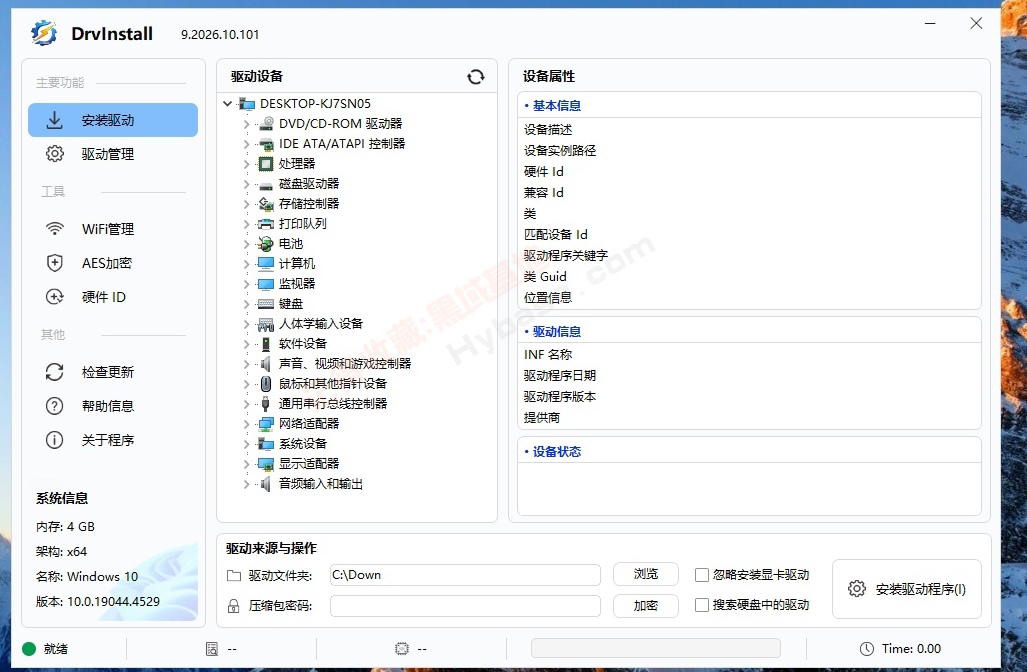
Task: Minimize the DrvInstall window
Action: pyautogui.click(x=930, y=24)
